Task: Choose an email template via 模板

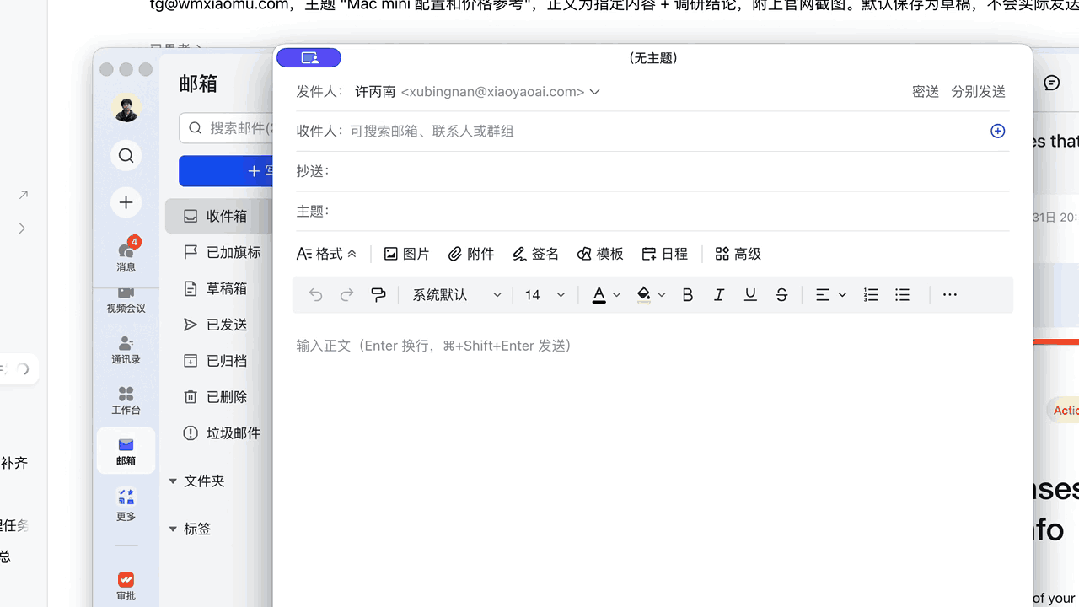Action: point(599,254)
